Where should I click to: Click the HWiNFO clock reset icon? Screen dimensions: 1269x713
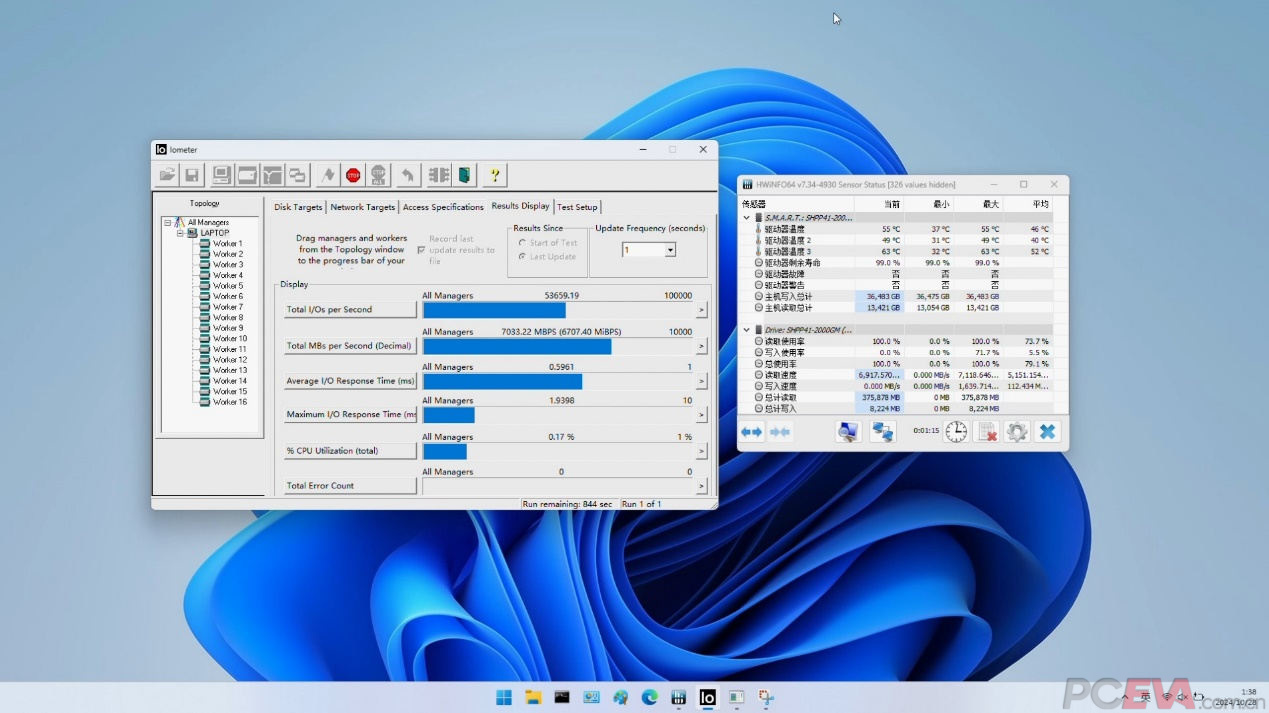pyautogui.click(x=956, y=432)
